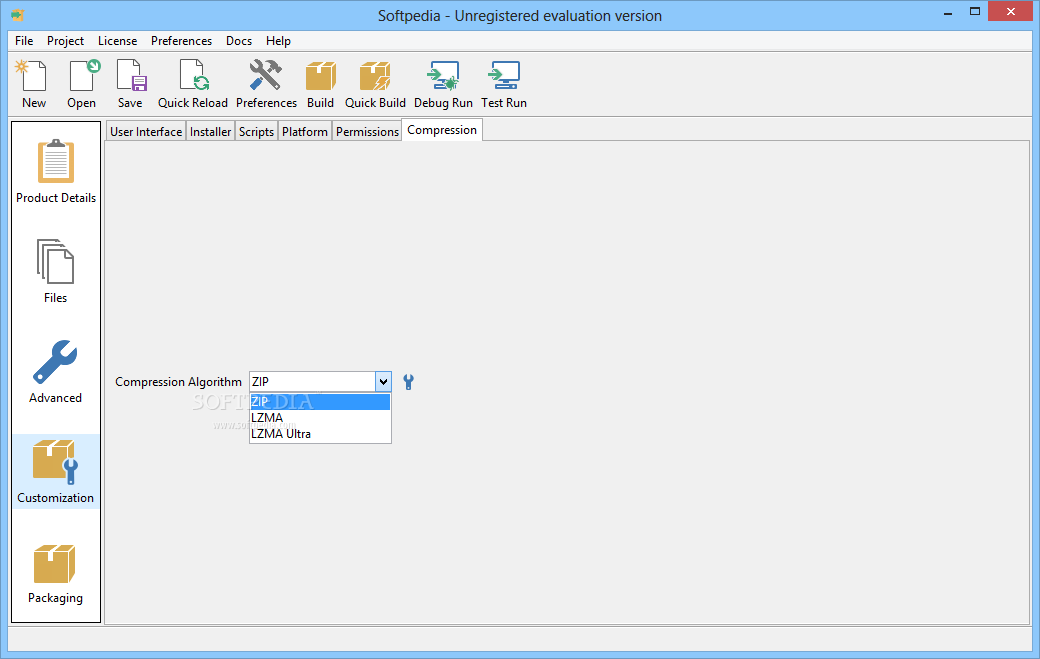Open the Help menu
The width and height of the screenshot is (1040, 659).
(279, 41)
